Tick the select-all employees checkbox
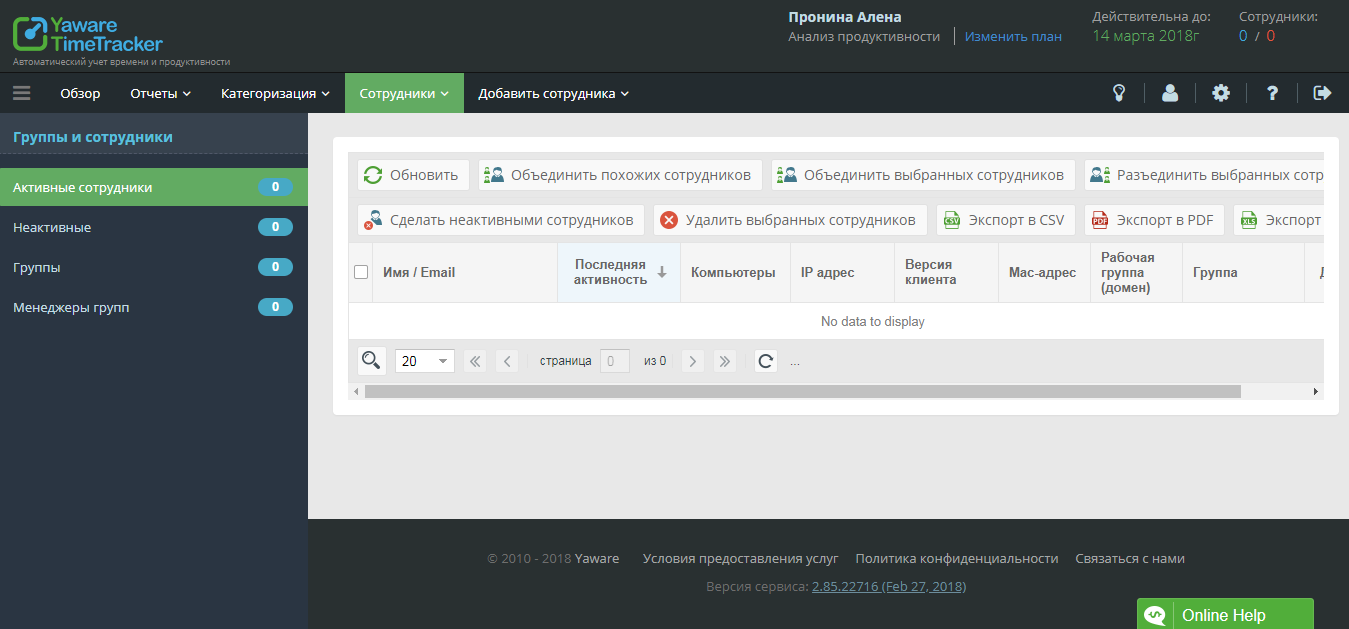Image resolution: width=1349 pixels, height=629 pixels. click(361, 272)
